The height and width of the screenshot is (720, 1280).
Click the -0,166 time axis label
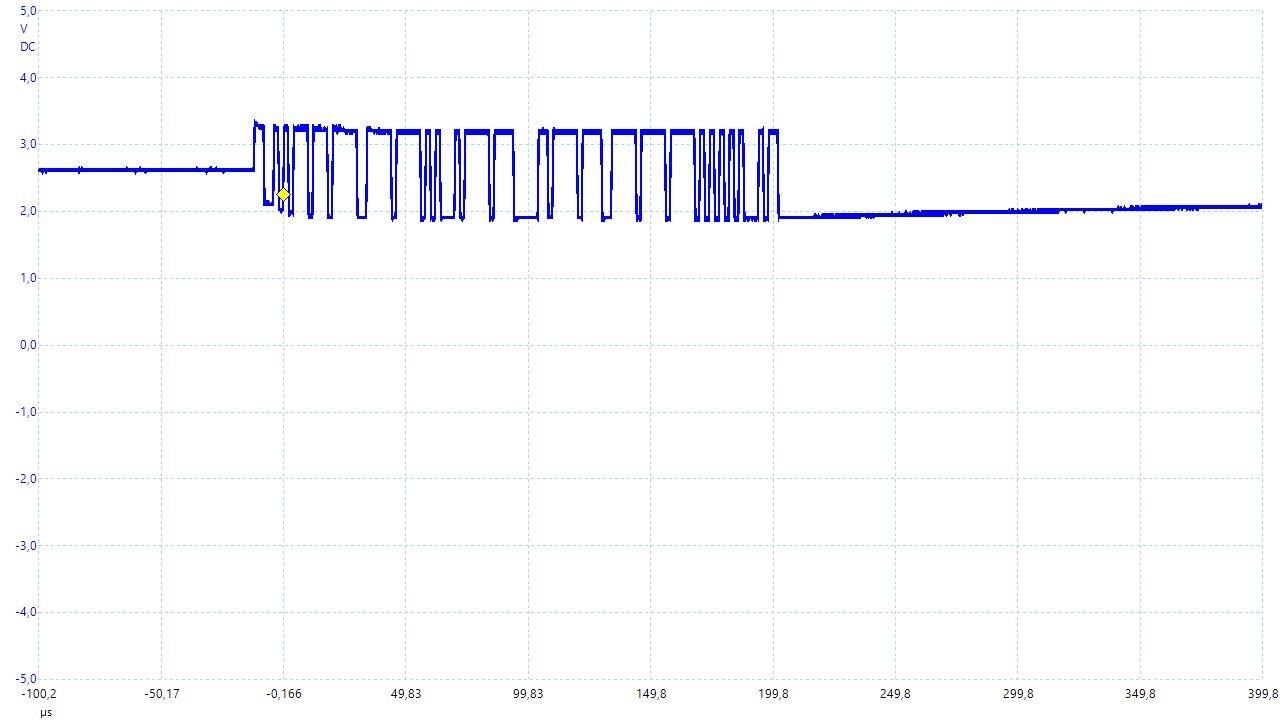pyautogui.click(x=283, y=694)
